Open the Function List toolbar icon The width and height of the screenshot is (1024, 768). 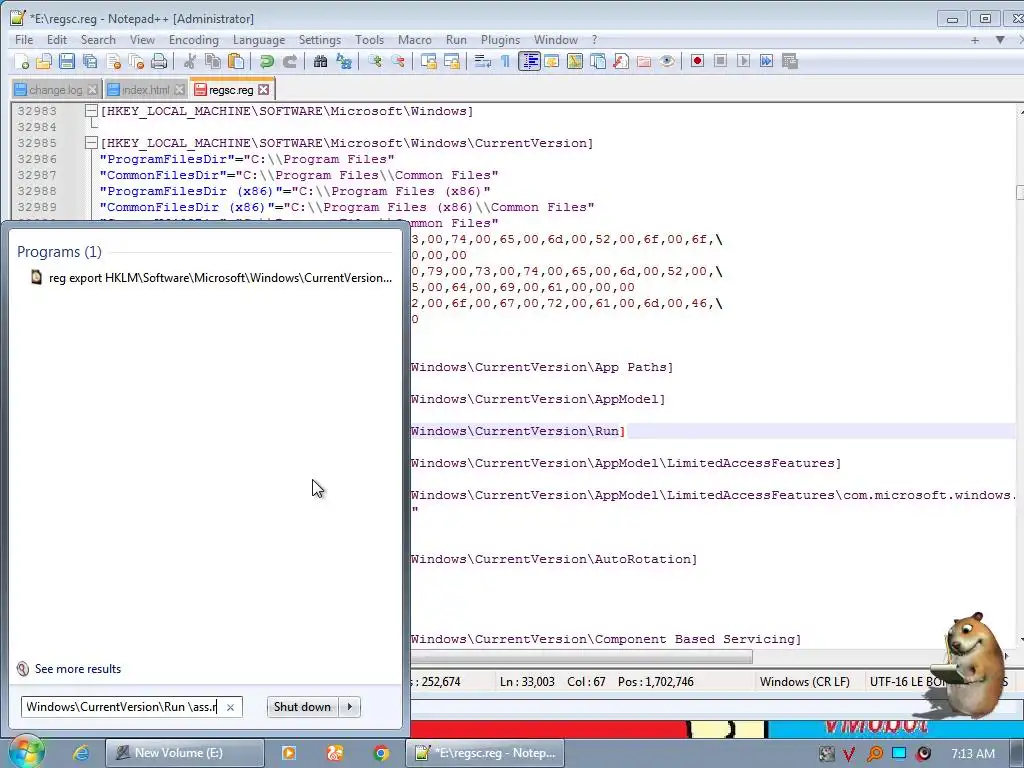621,61
